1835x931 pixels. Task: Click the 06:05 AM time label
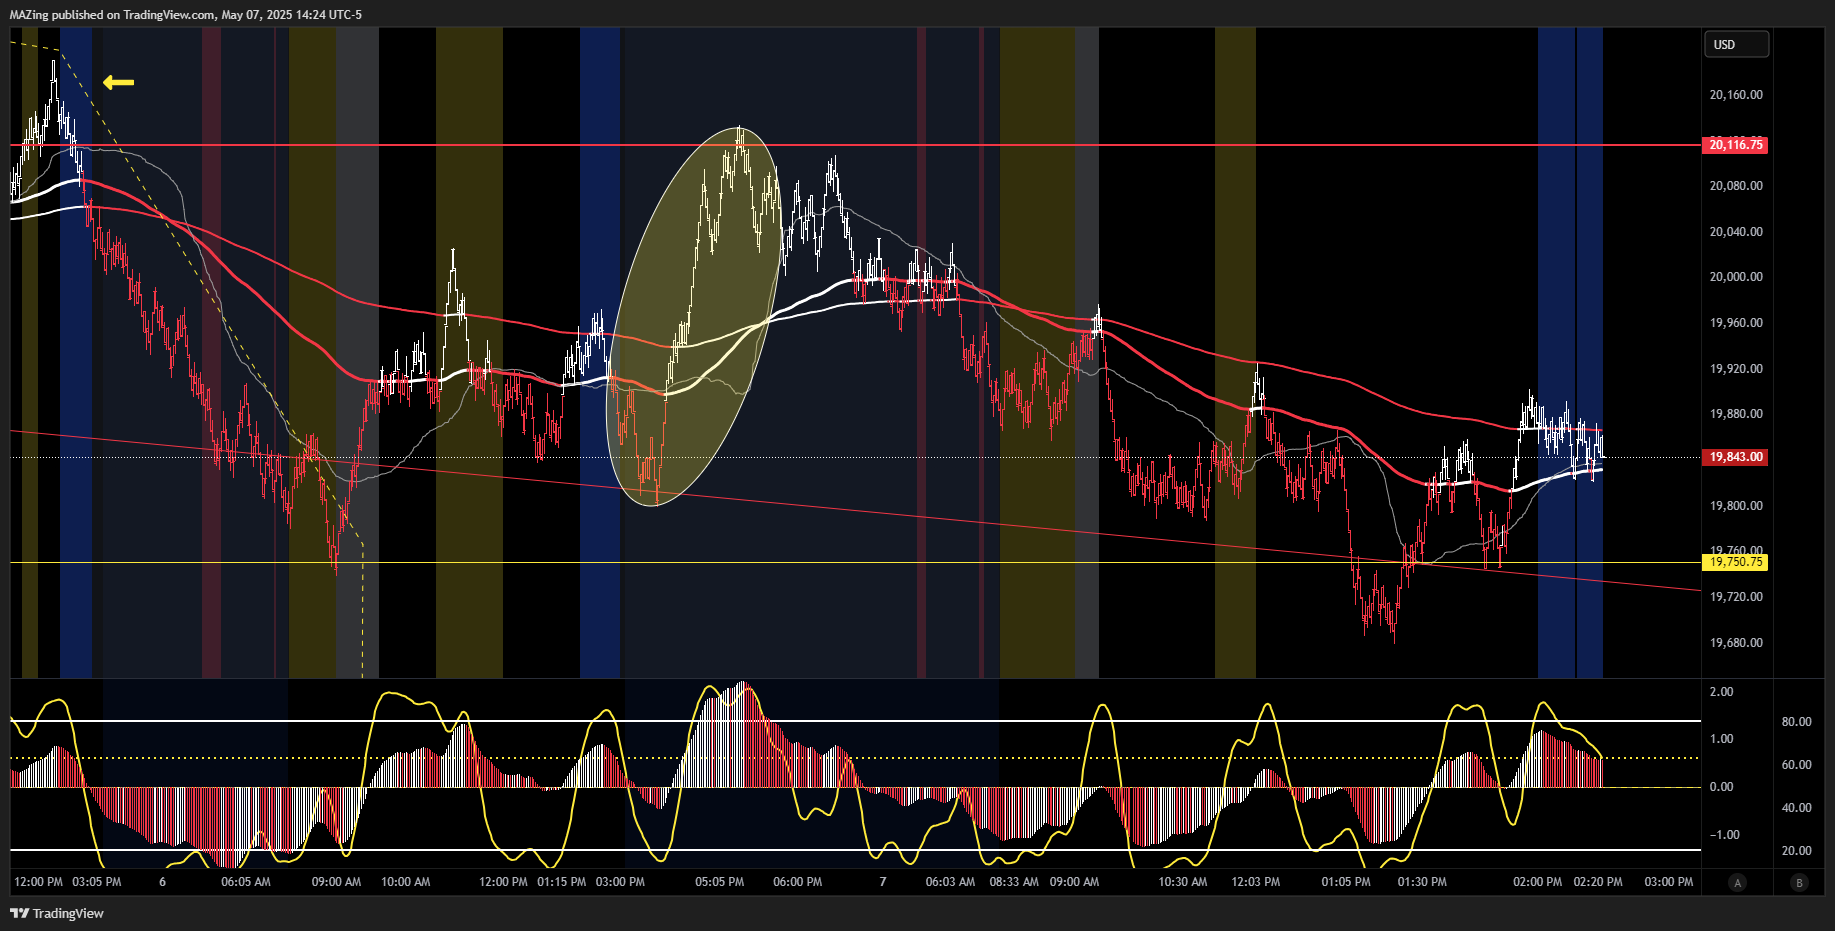(246, 882)
